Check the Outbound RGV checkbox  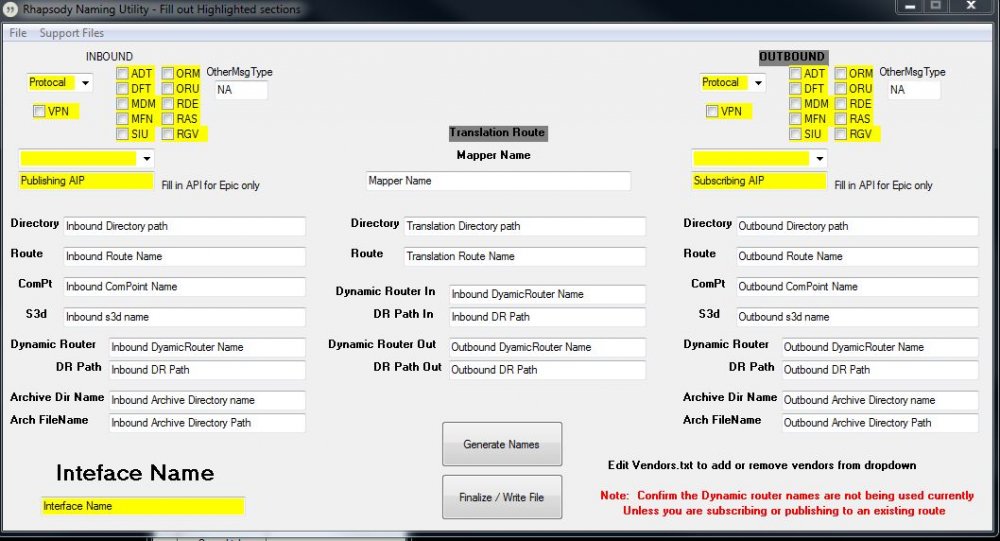pyautogui.click(x=841, y=134)
